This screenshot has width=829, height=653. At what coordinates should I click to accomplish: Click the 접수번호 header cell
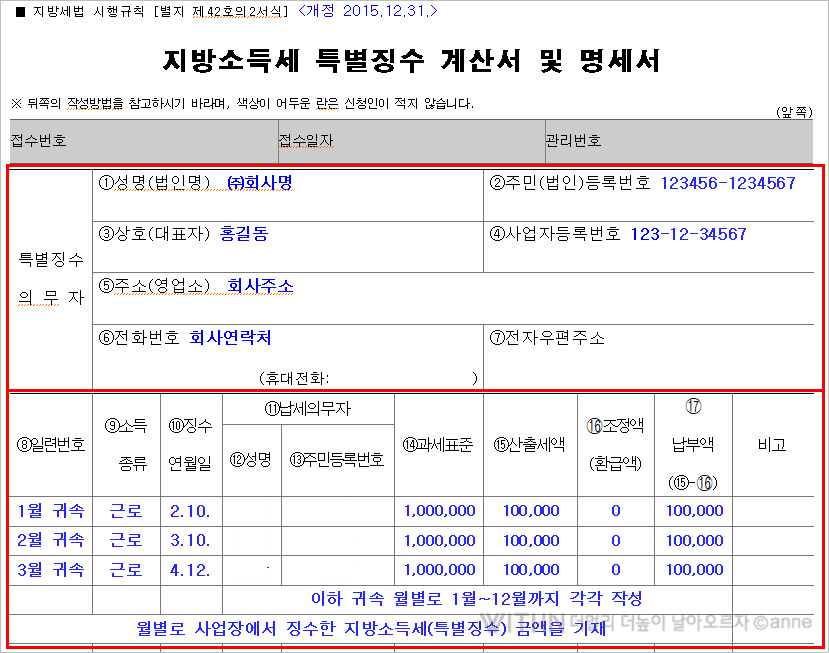[144, 141]
